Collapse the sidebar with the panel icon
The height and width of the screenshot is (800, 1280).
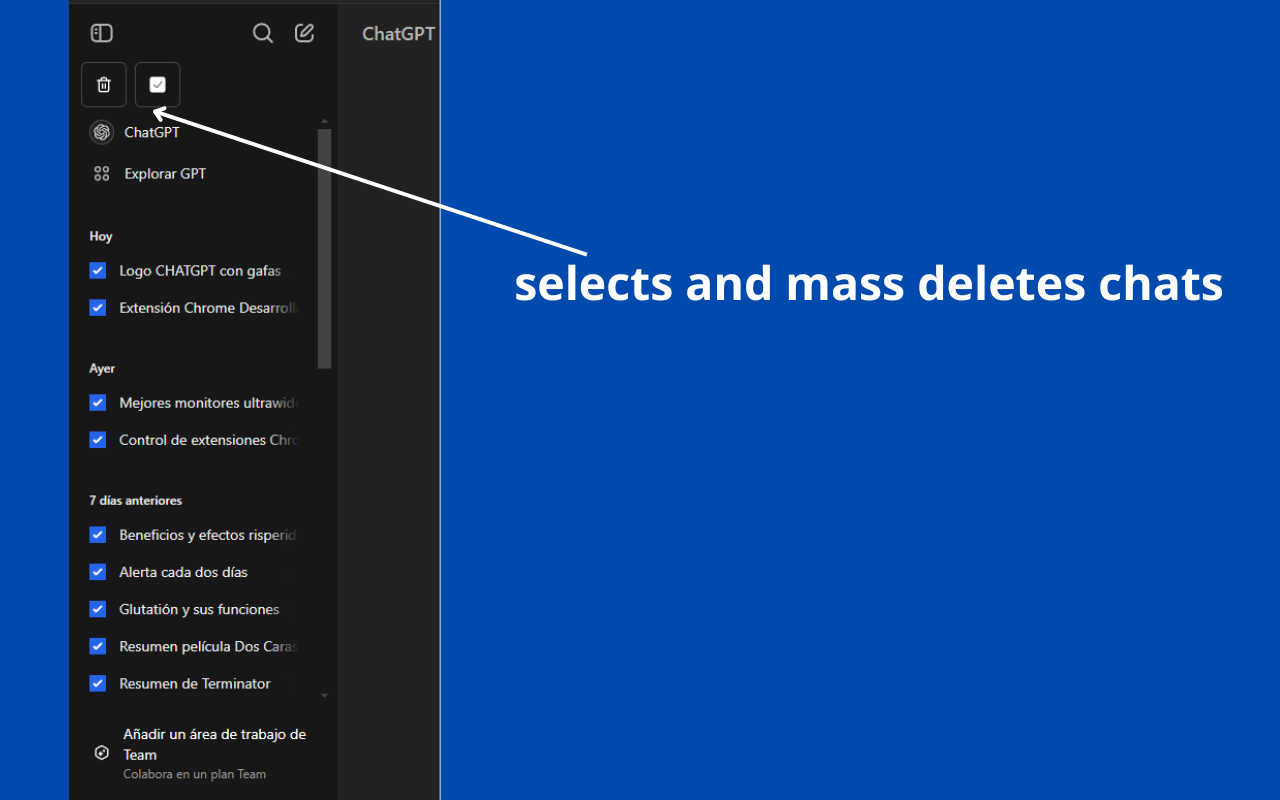point(101,32)
